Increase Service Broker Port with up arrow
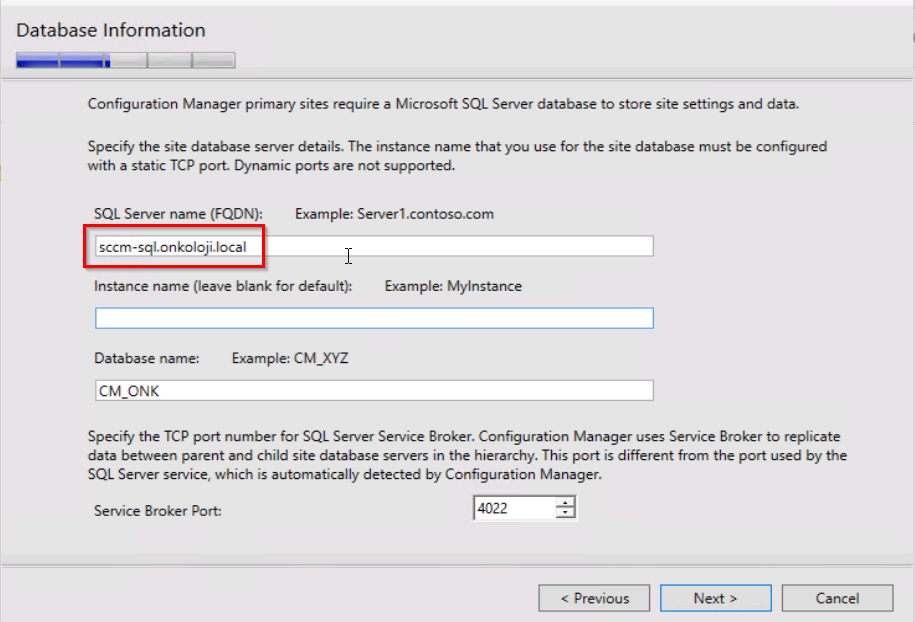Screen dimensions: 915x622 tap(565, 502)
